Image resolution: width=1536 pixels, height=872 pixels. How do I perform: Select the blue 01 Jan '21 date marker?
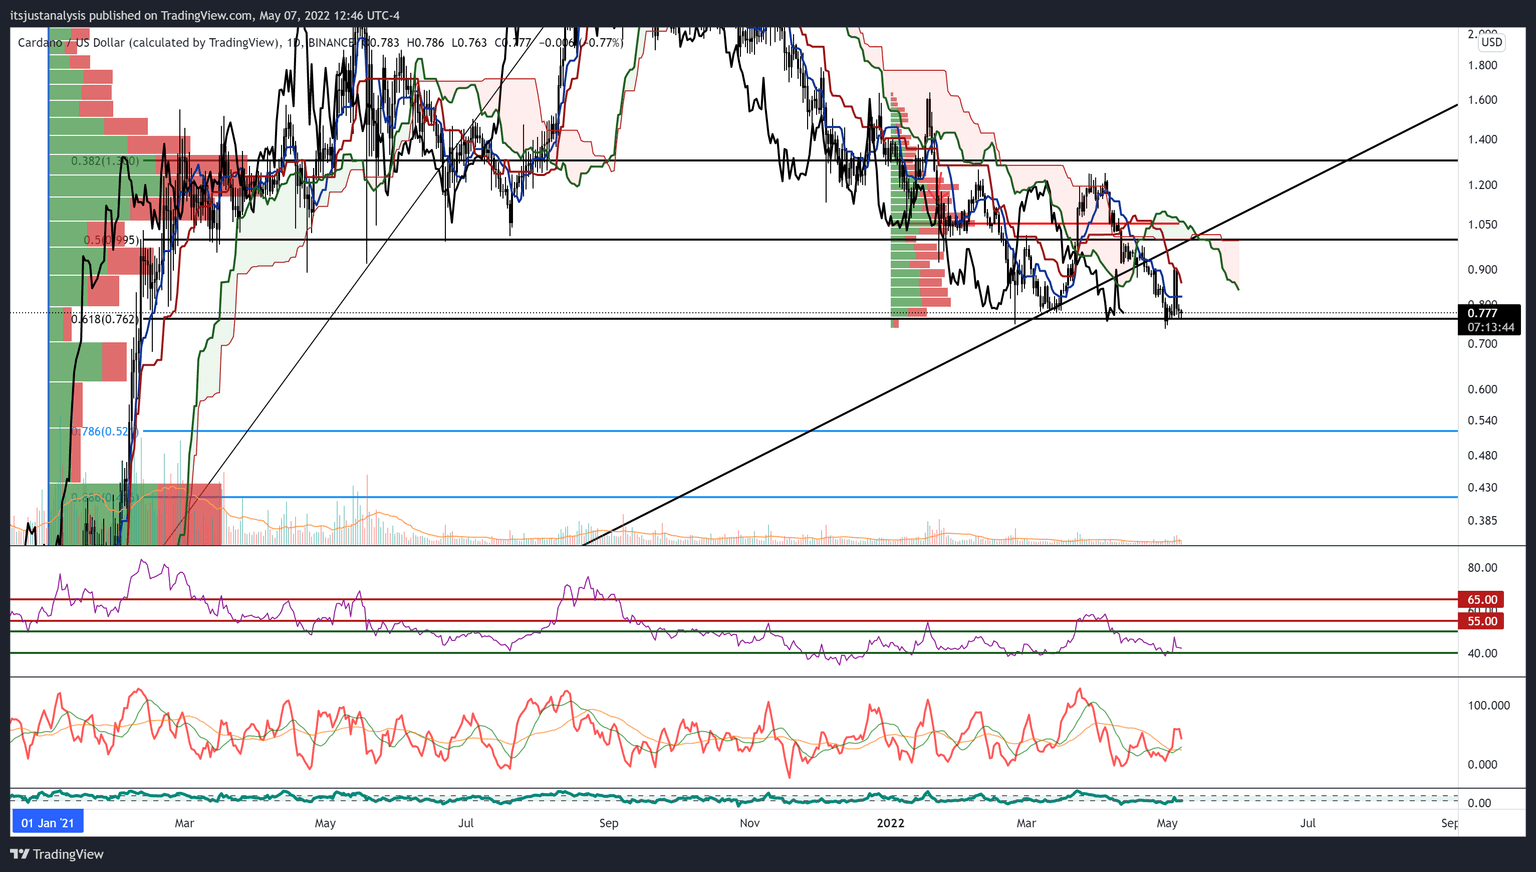point(47,823)
